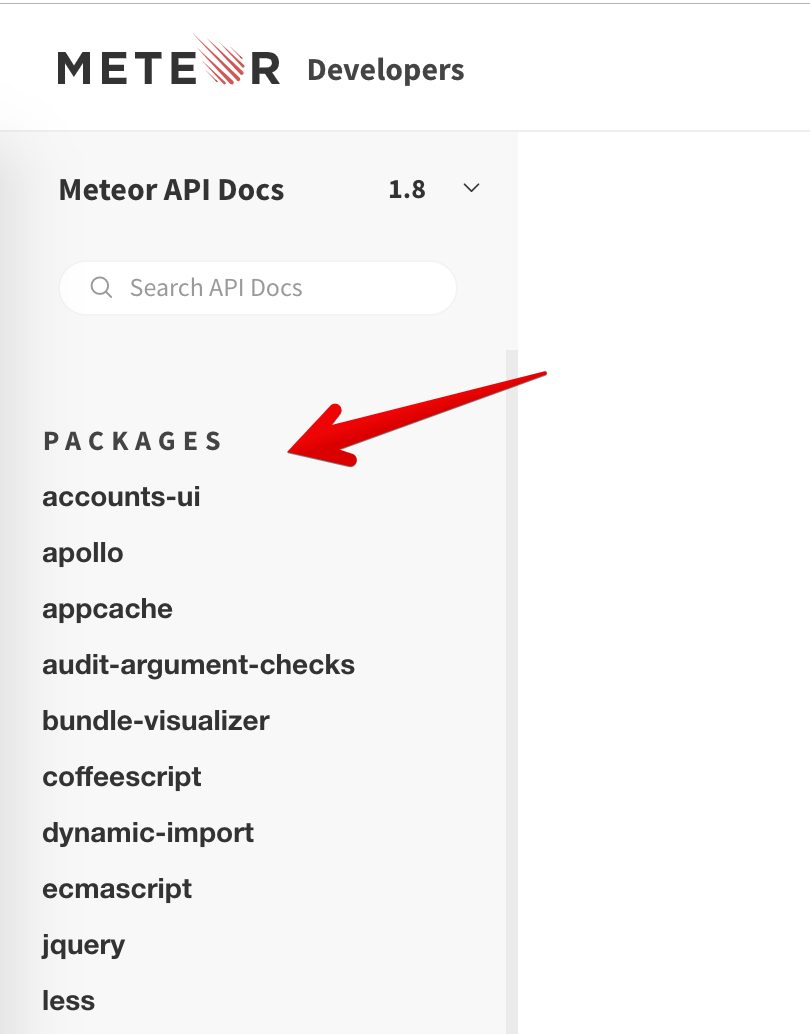Select the coffeescript package
Viewport: 810px width, 1034px height.
point(121,777)
